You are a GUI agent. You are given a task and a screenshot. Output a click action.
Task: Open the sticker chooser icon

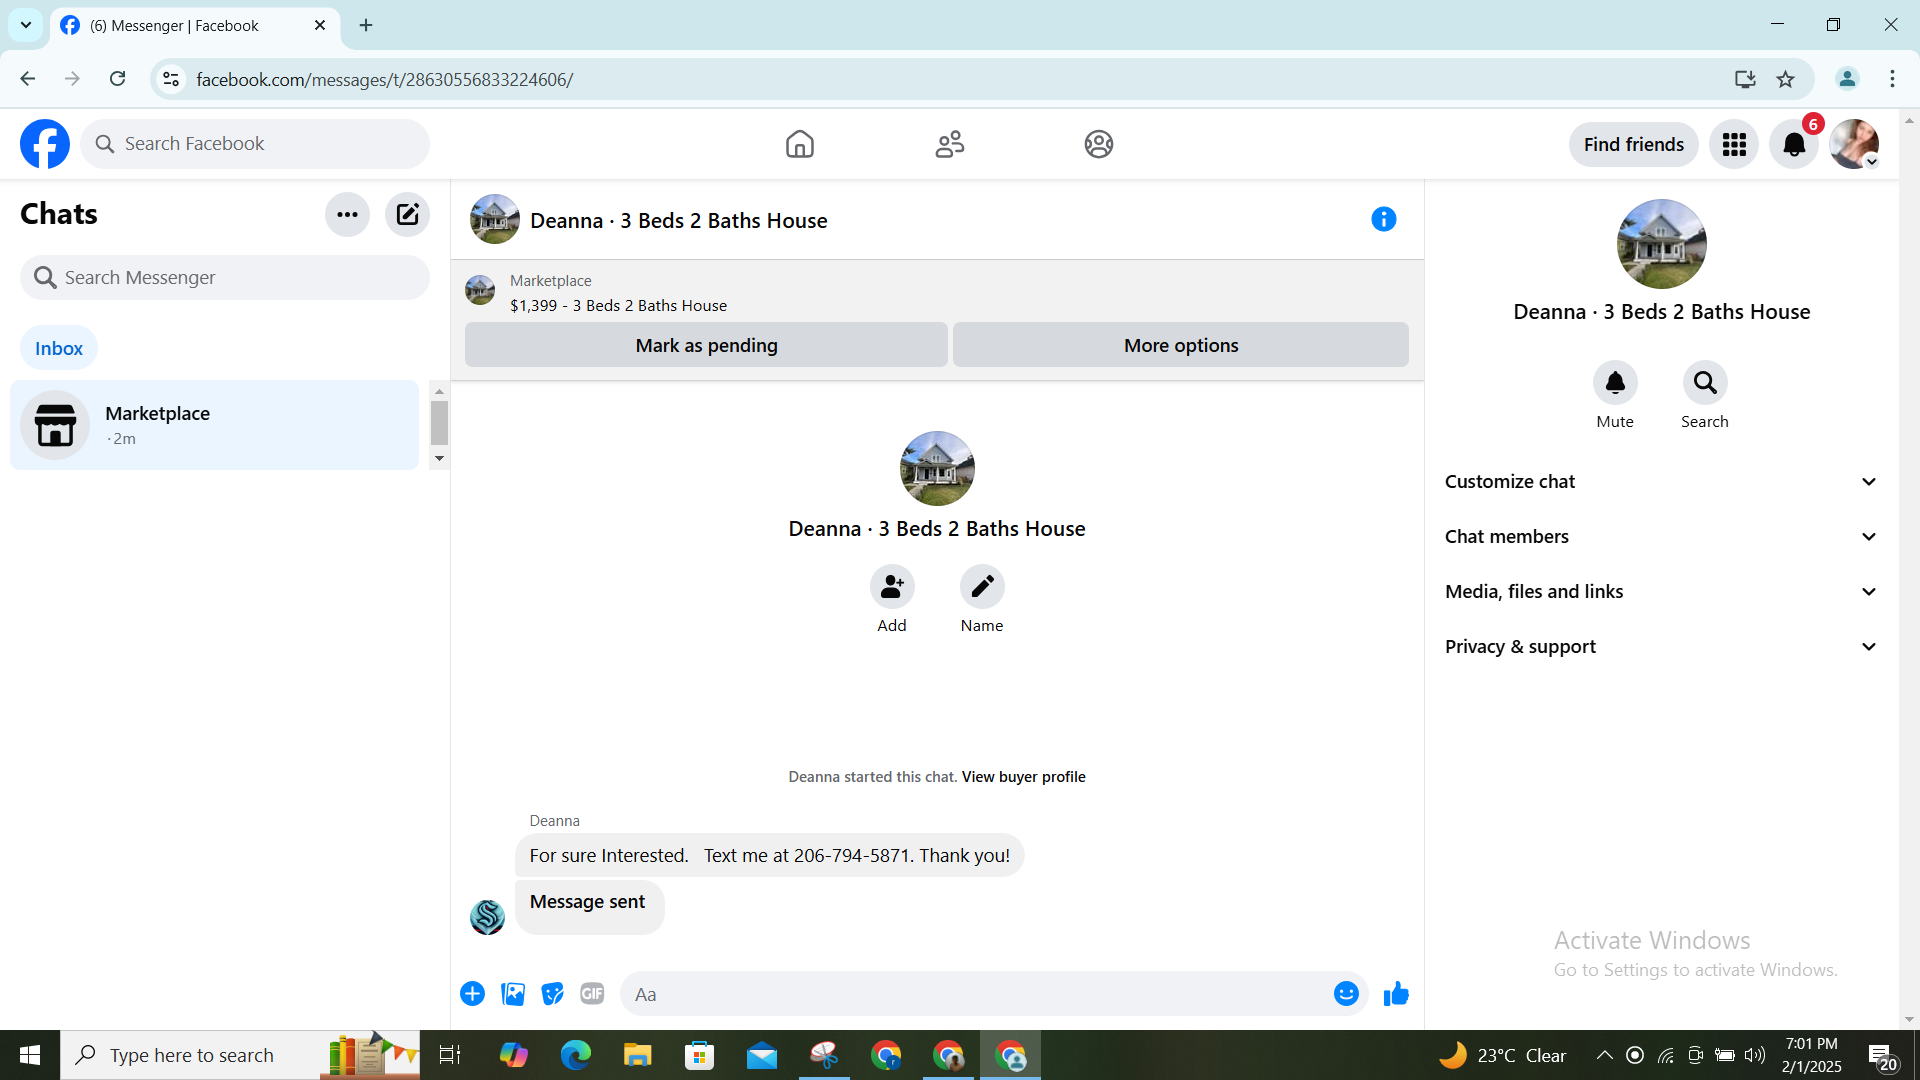pyautogui.click(x=552, y=994)
